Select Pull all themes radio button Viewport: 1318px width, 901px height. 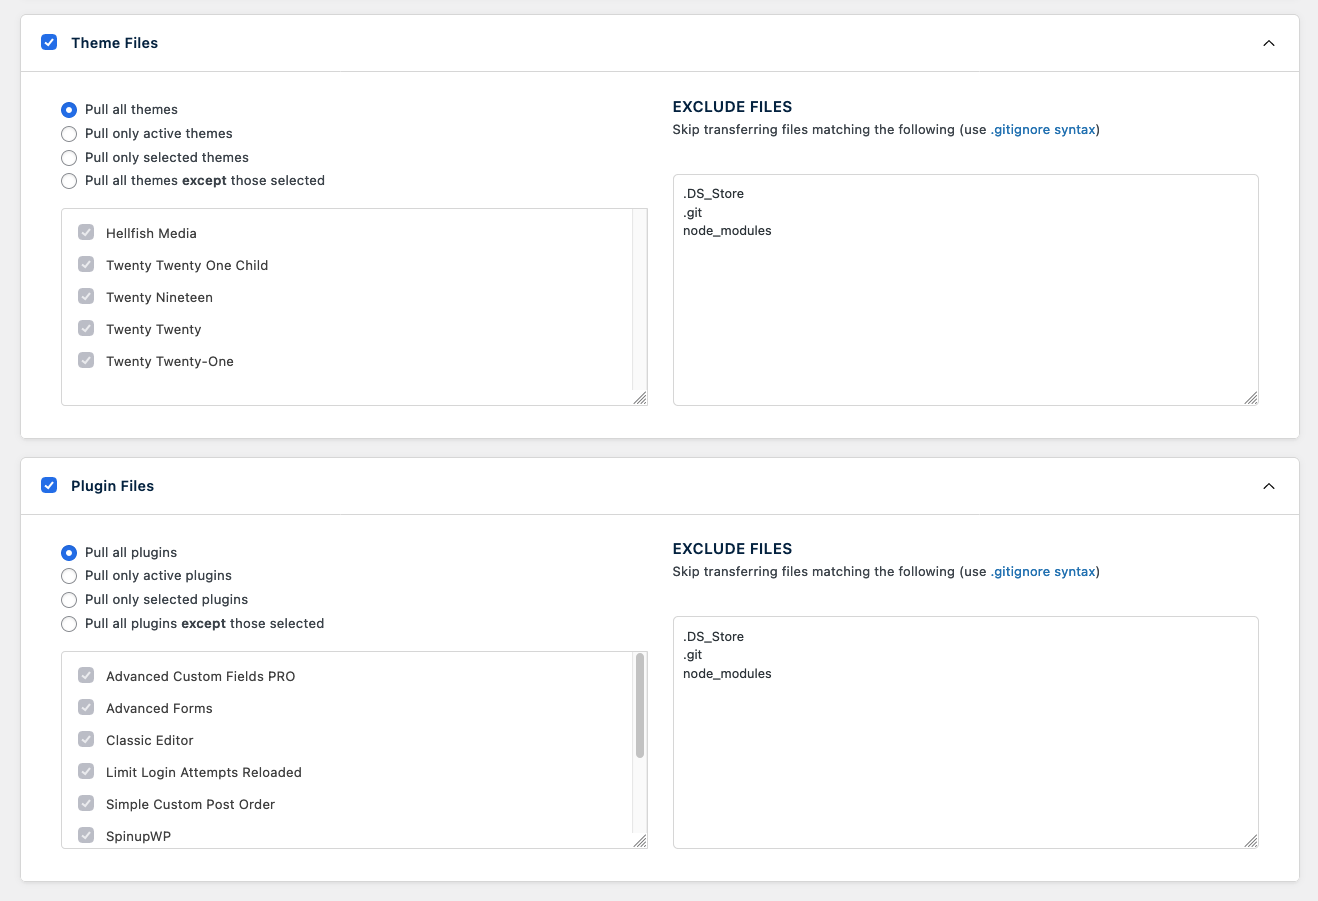point(69,110)
